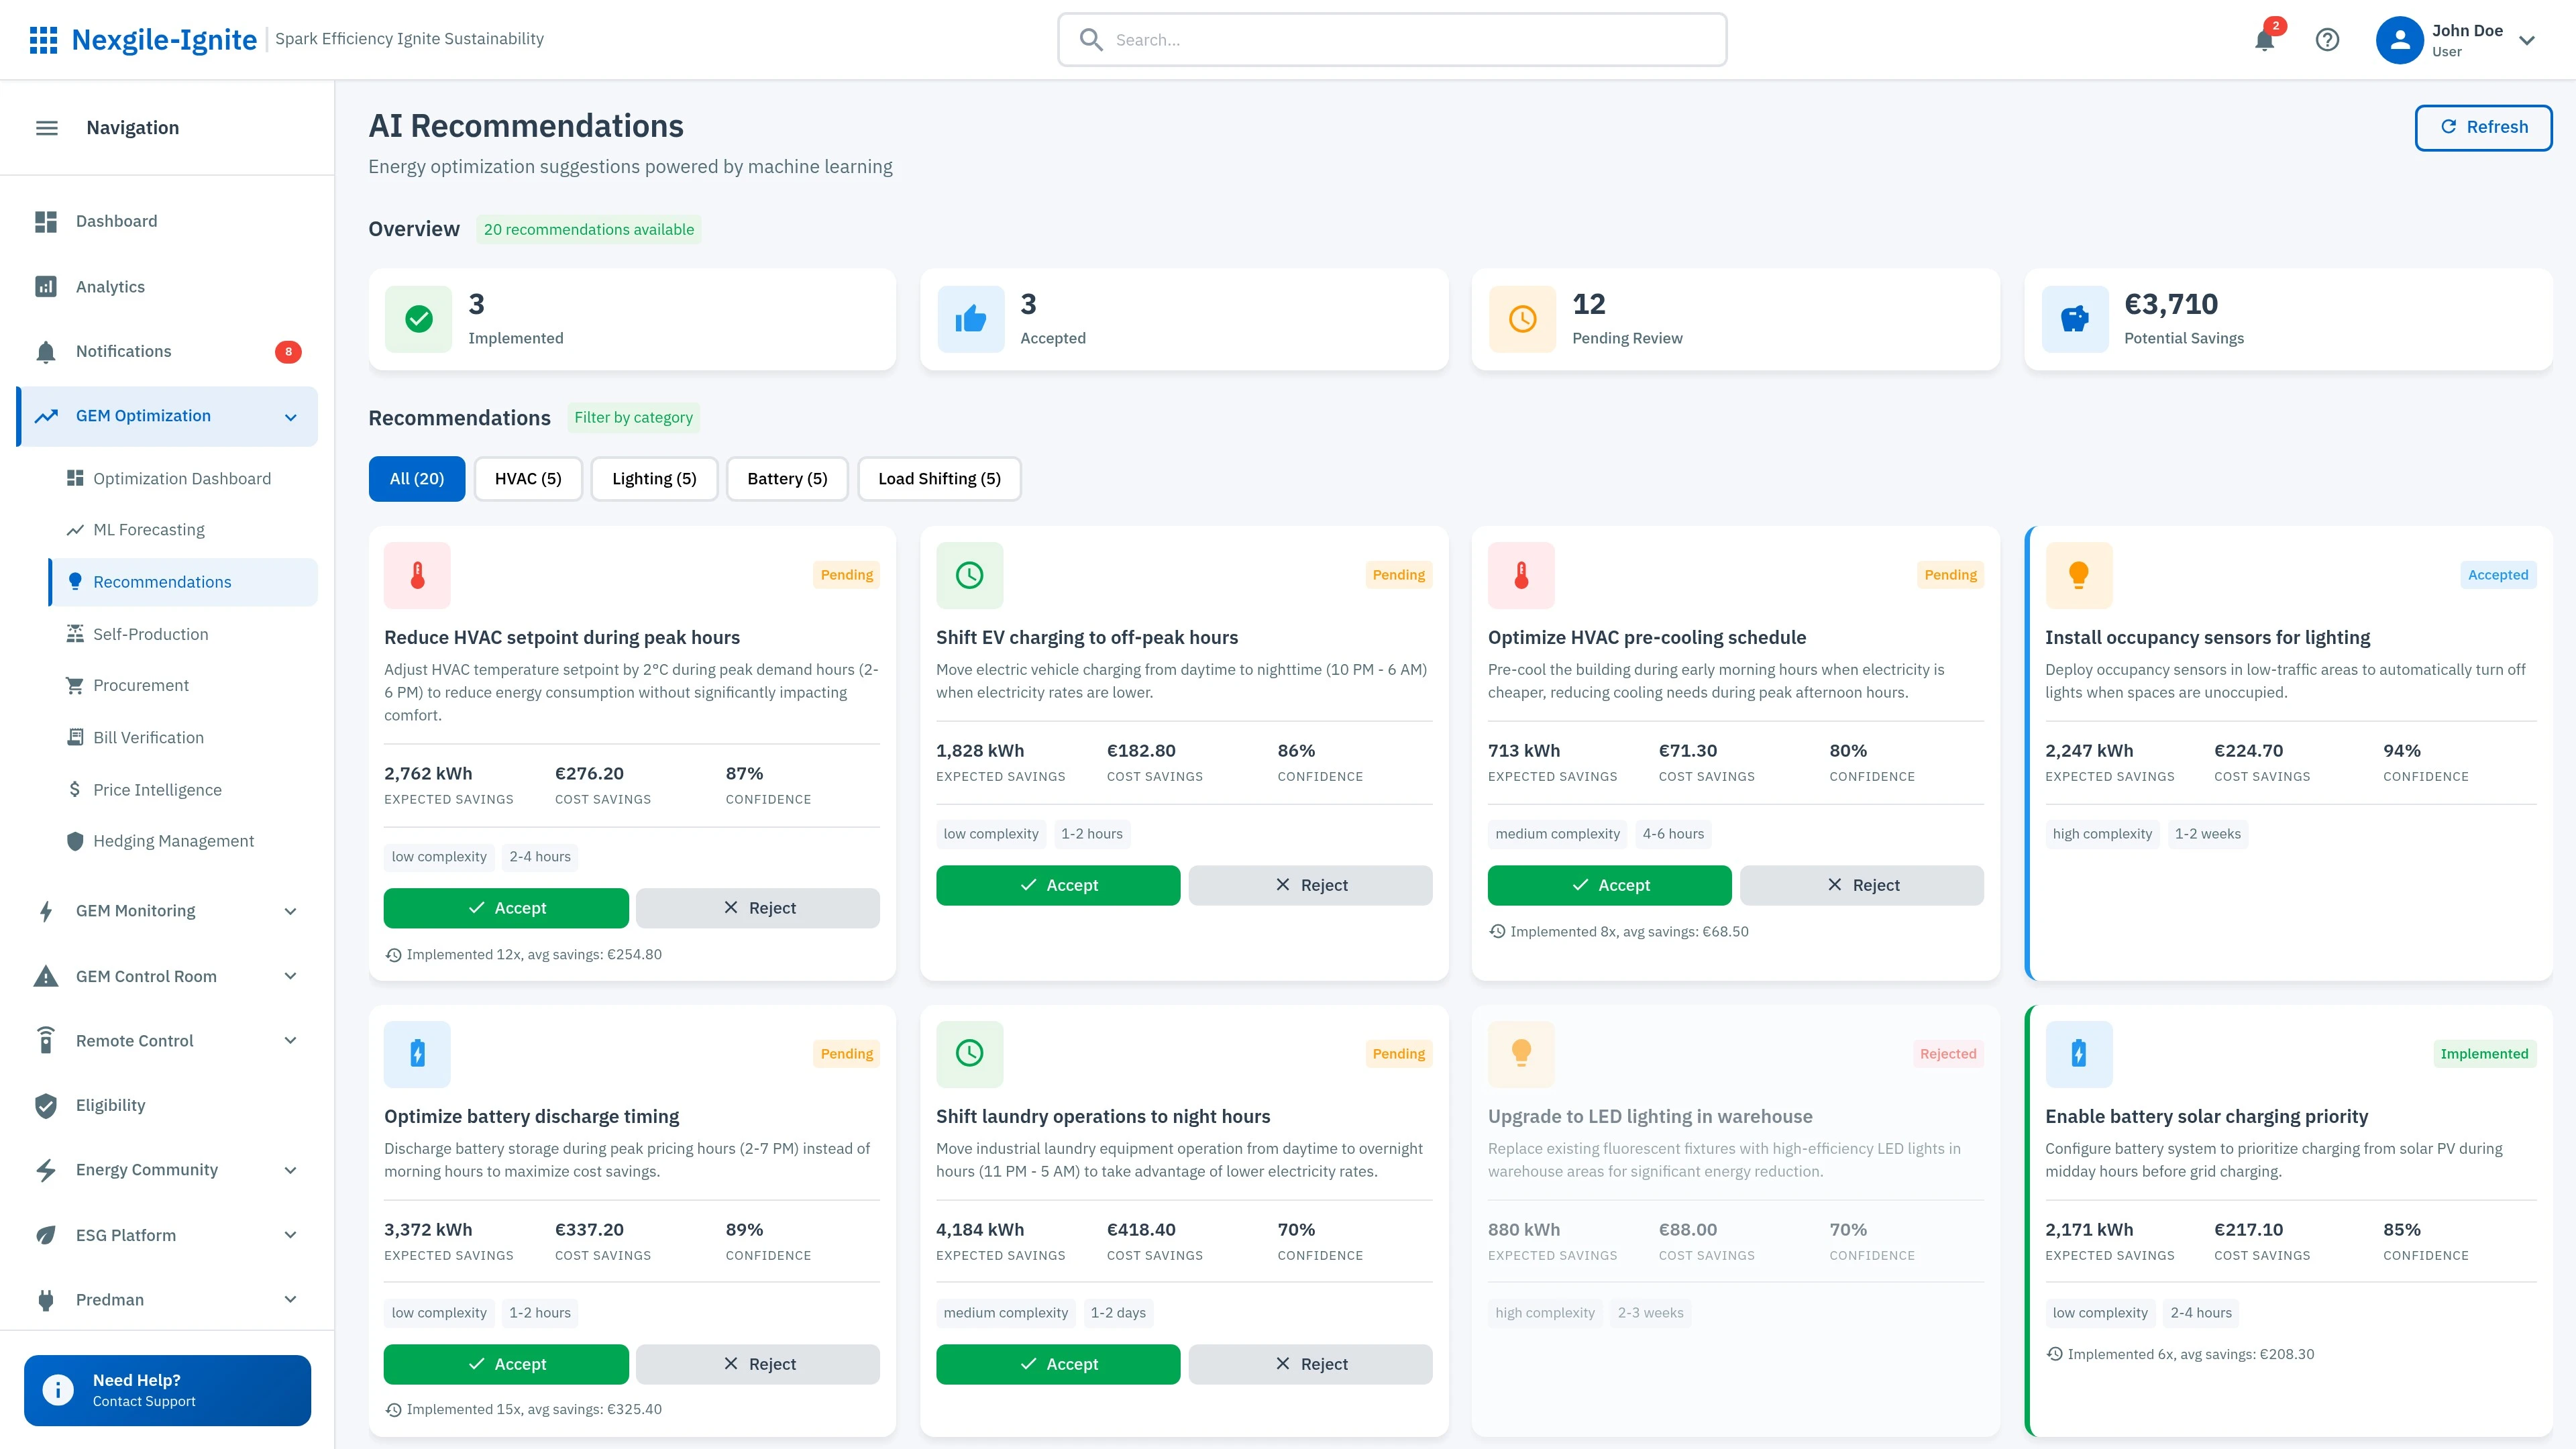
Task: Click the Price Intelligence dollar icon
Action: click(75, 789)
